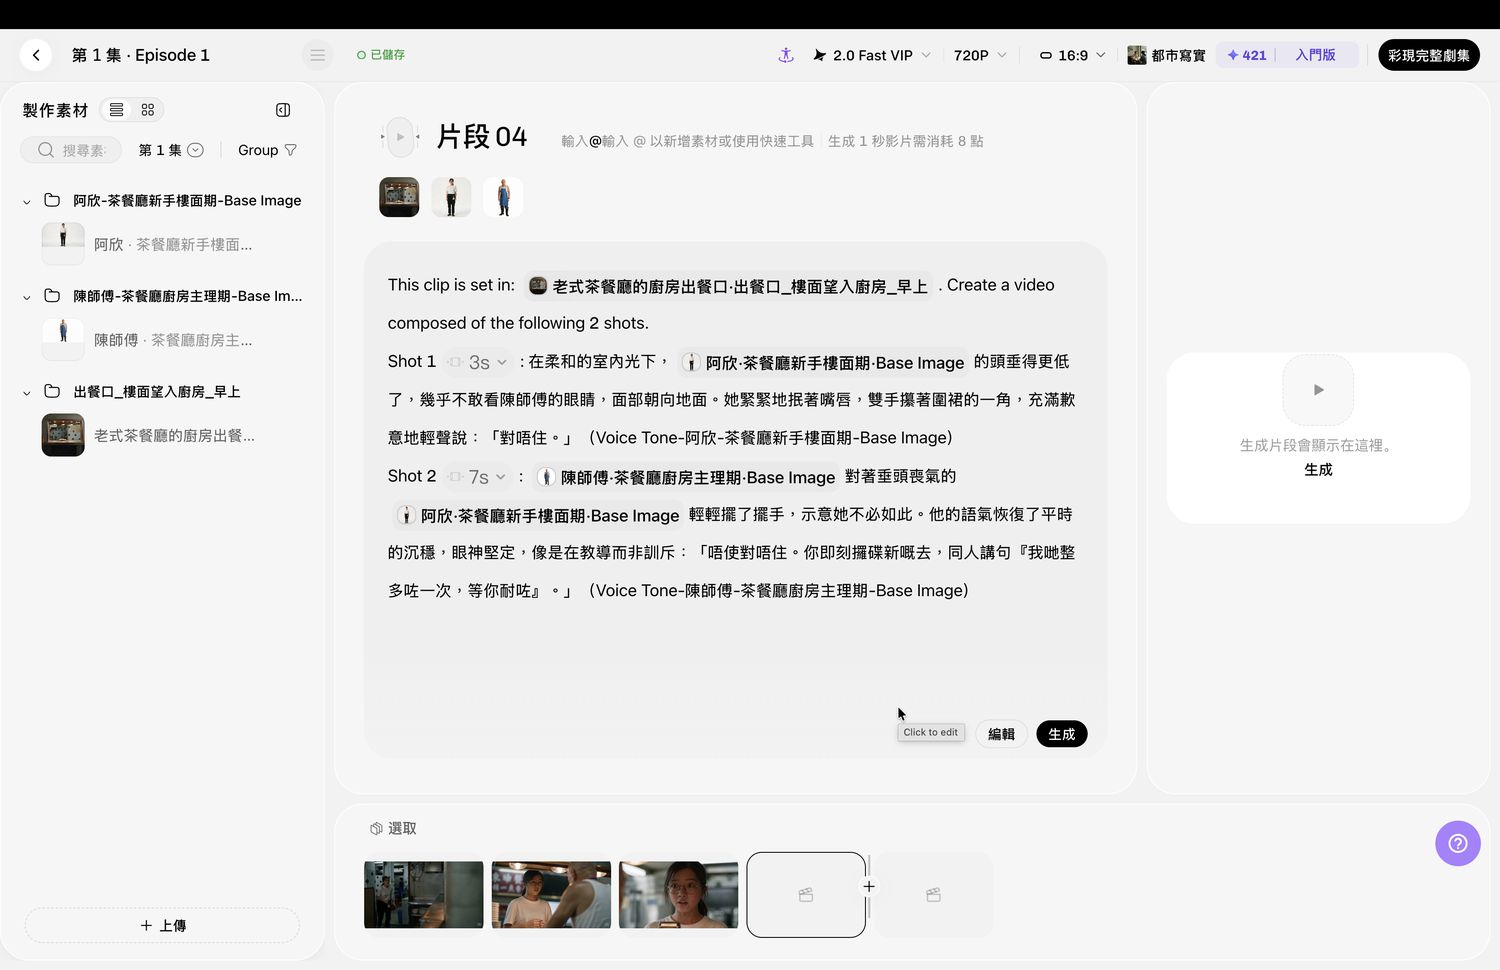
Task: Open the episode list menu icon
Action: [x=317, y=55]
